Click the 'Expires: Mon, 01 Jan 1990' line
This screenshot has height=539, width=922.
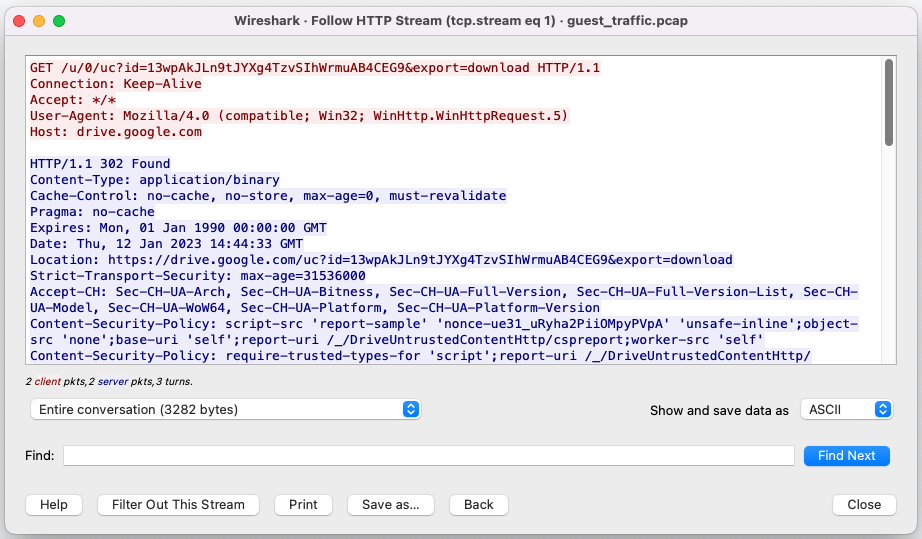tap(178, 227)
